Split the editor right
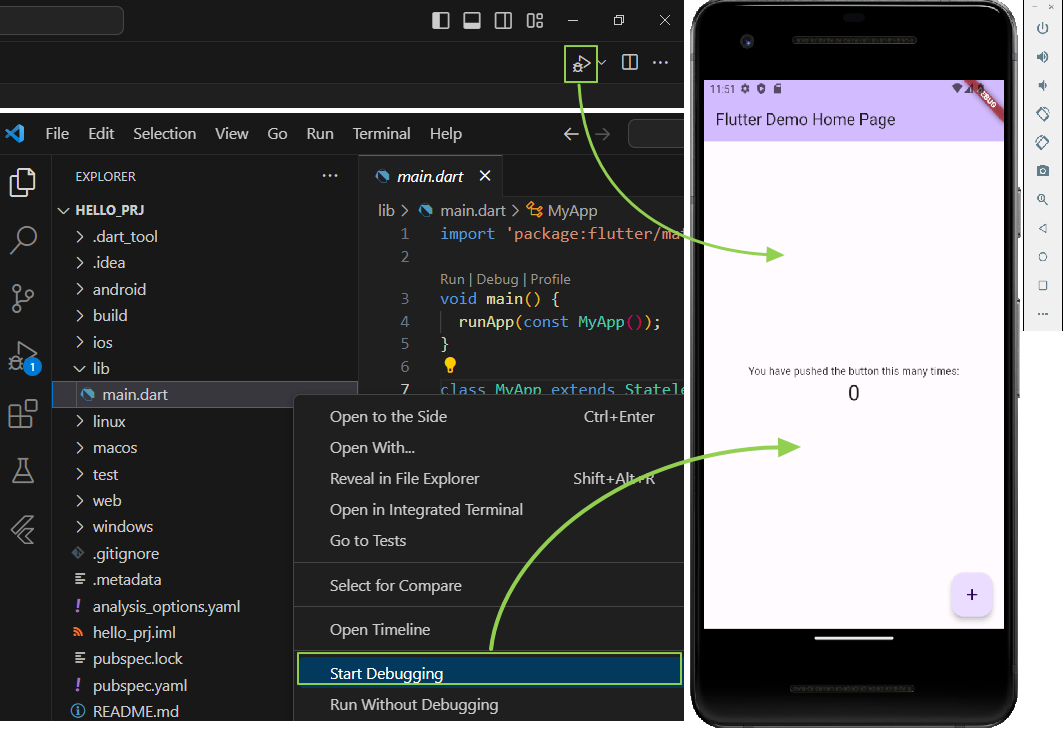Viewport: 1064px width, 729px height. click(x=630, y=62)
